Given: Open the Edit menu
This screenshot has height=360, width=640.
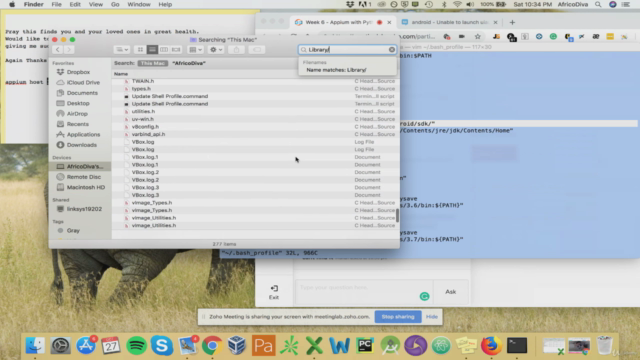Looking at the screenshot, I should [x=75, y=4].
